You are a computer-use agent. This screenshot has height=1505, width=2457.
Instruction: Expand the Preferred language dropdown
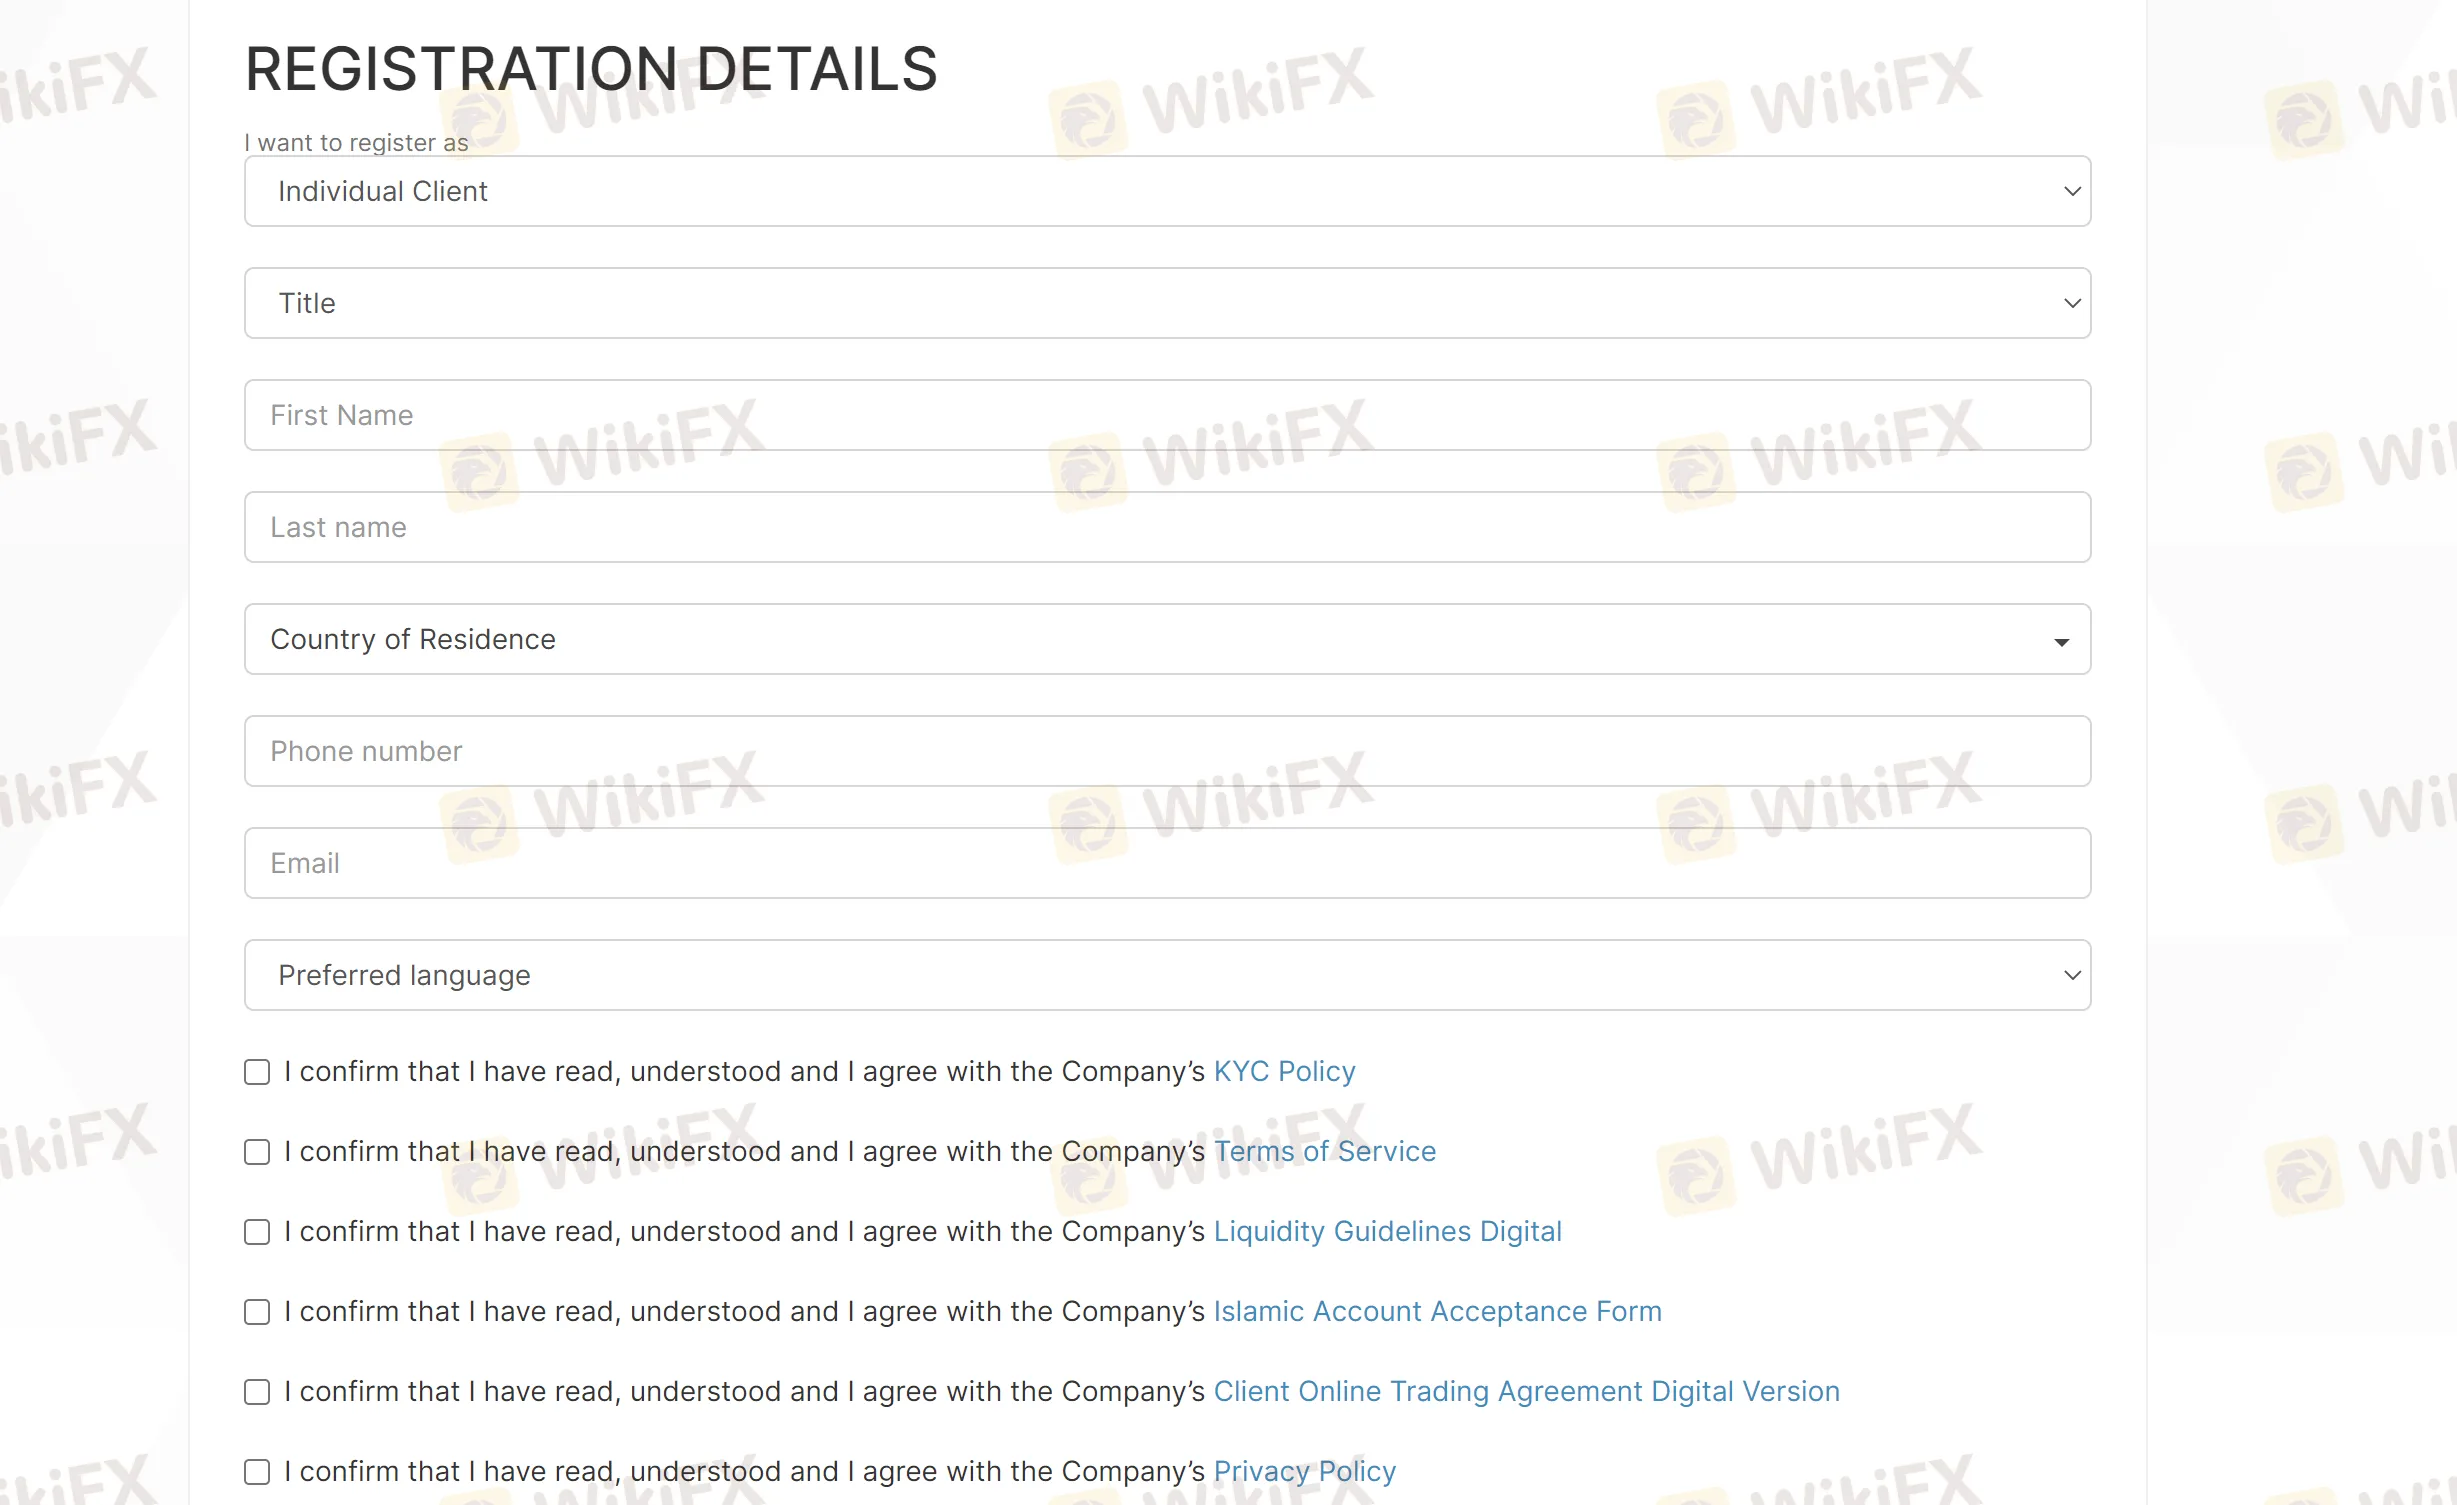pyautogui.click(x=1167, y=975)
